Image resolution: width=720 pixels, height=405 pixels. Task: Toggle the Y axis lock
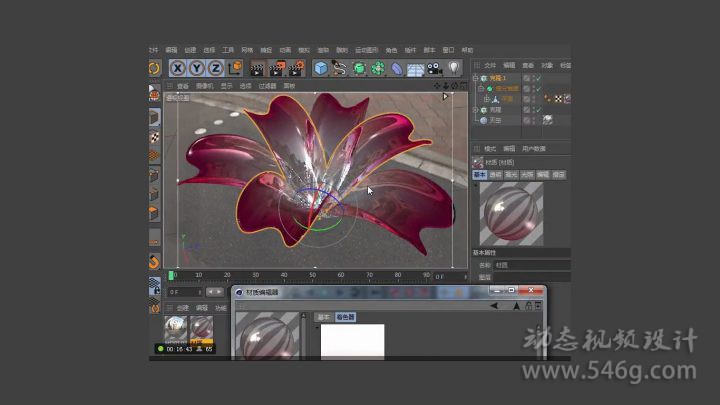tap(197, 68)
